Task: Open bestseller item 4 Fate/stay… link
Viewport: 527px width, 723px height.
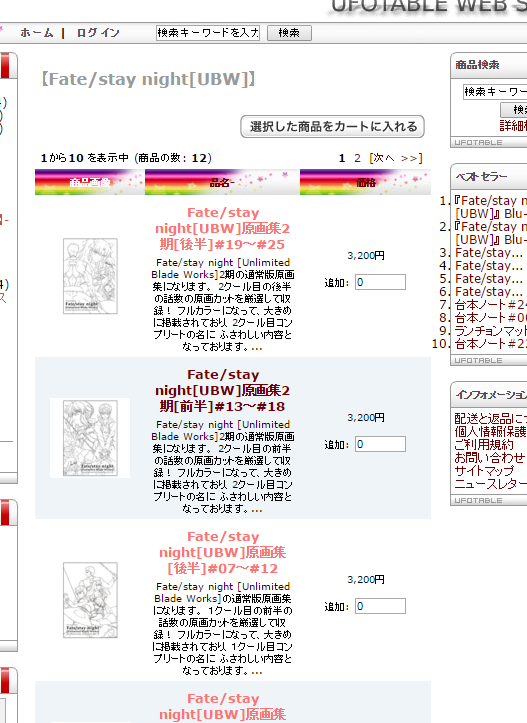Action: [x=489, y=266]
